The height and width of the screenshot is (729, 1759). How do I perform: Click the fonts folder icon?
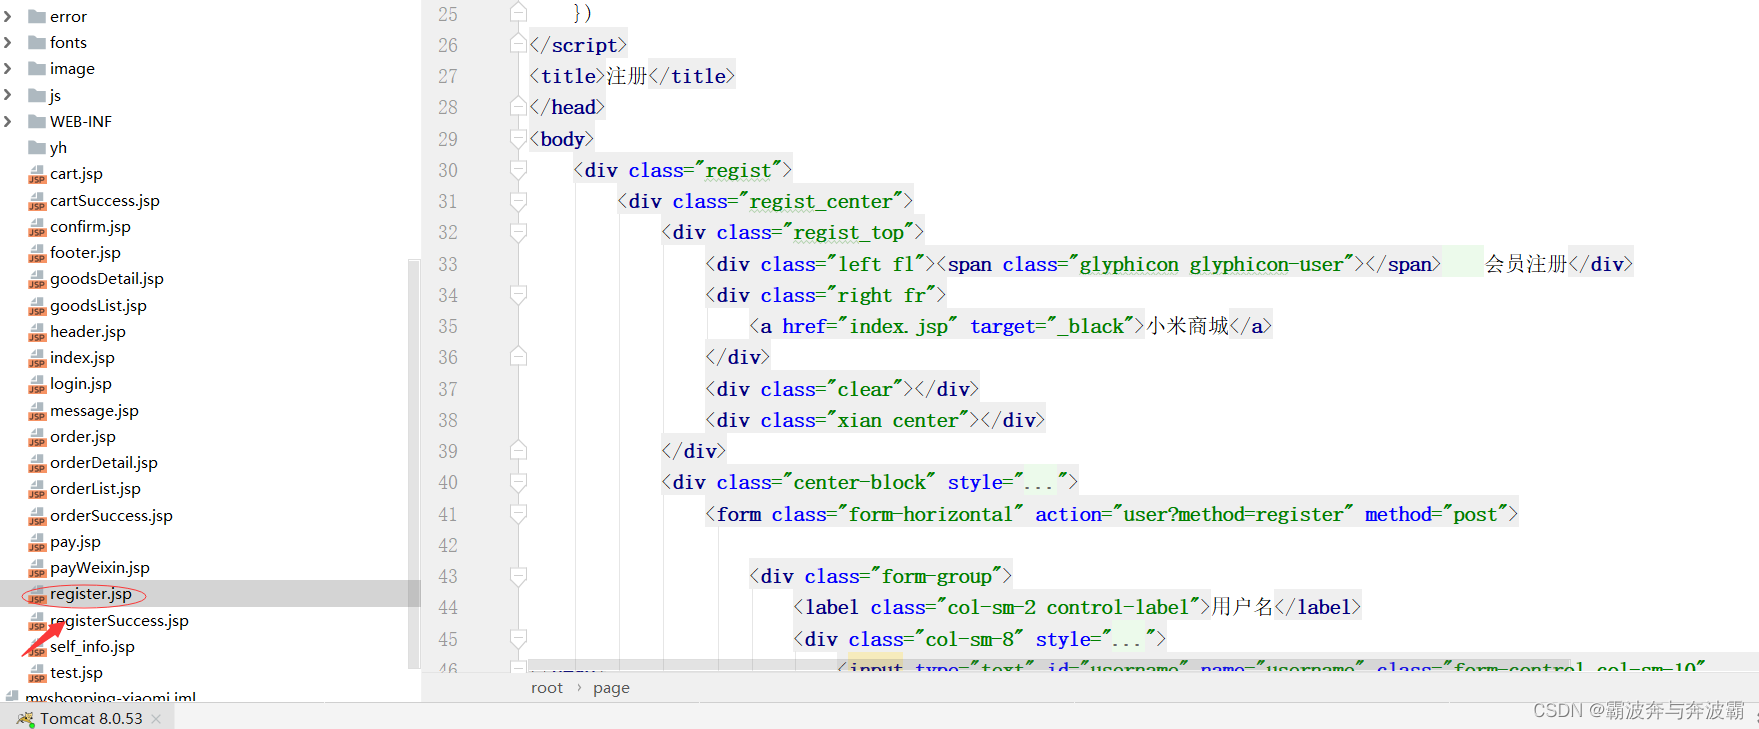(x=37, y=42)
